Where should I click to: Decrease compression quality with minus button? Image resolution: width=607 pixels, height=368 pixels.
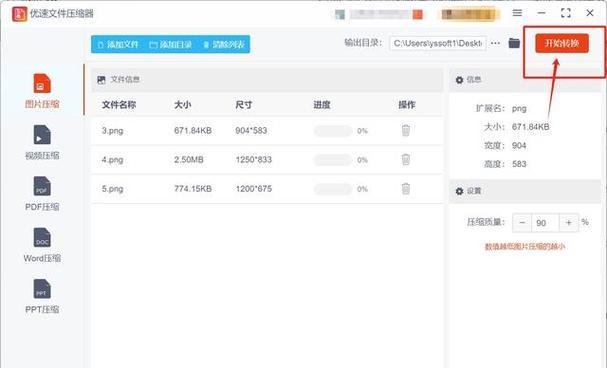click(522, 223)
